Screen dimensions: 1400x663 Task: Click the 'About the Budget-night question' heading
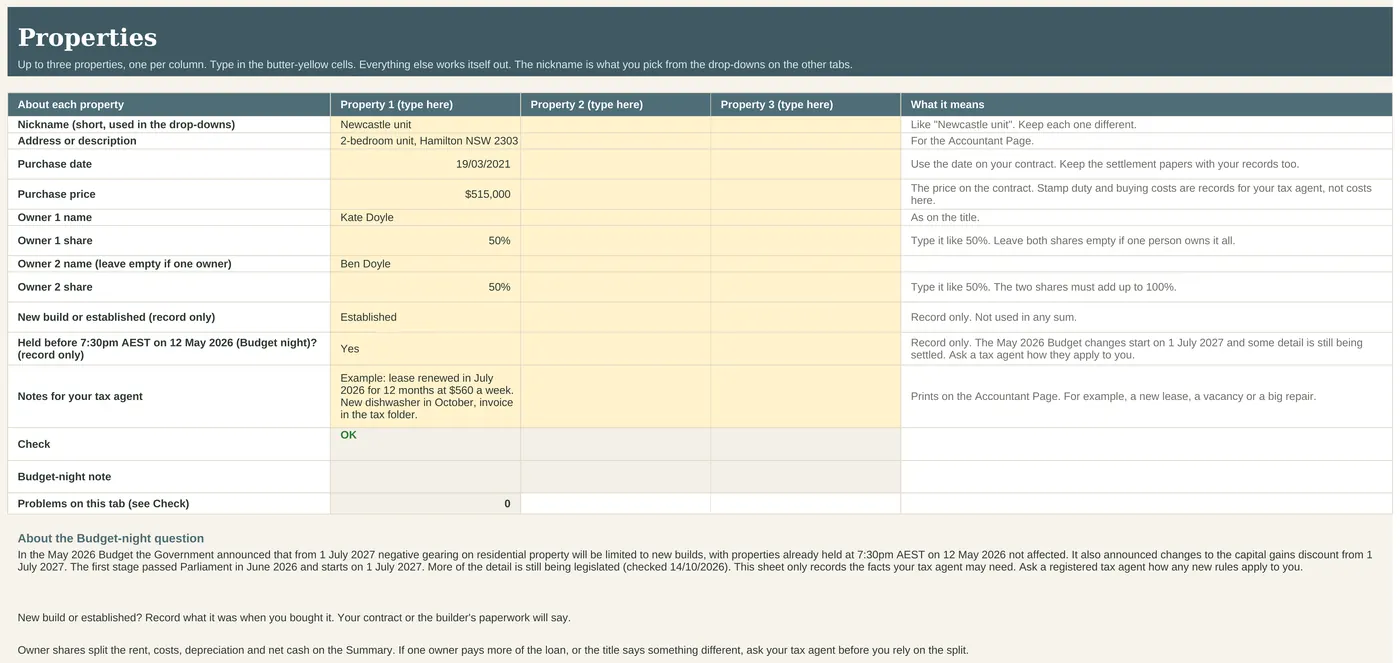(111, 538)
